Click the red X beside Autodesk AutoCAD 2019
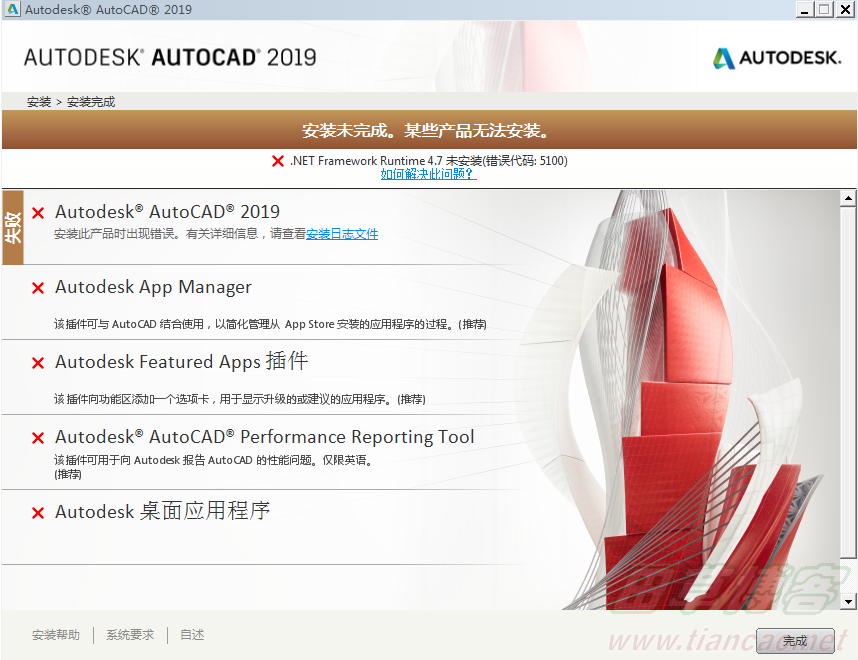 point(38,213)
